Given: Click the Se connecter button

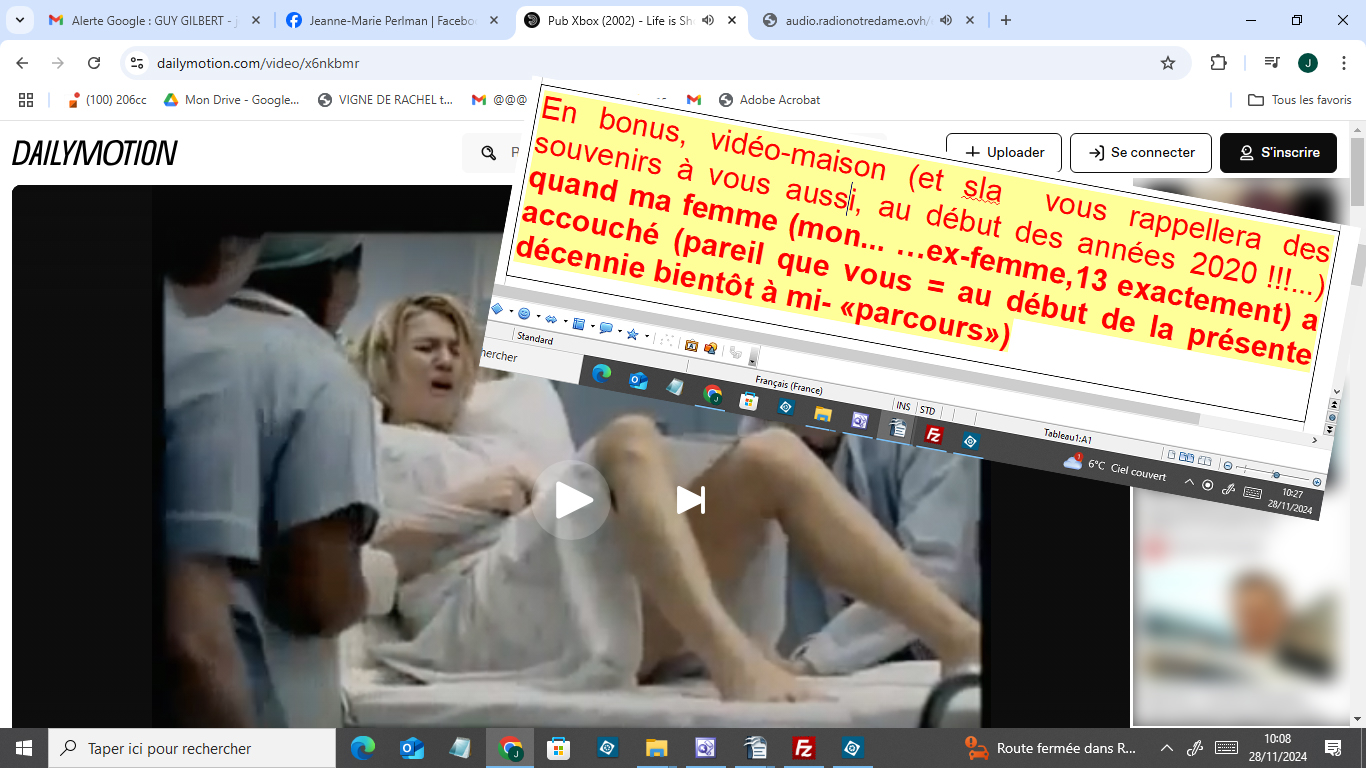Looking at the screenshot, I should 1141,153.
